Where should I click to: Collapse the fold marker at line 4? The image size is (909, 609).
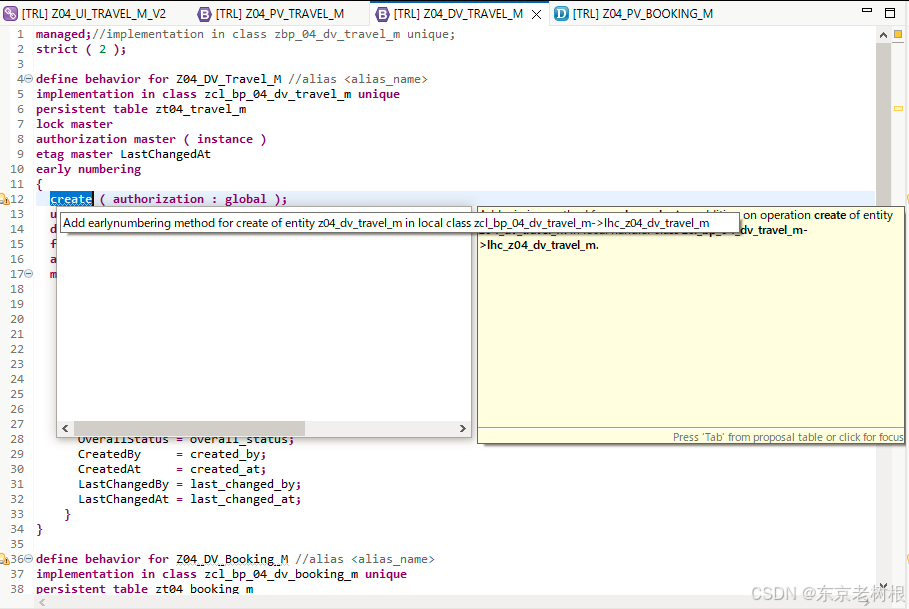(x=28, y=78)
